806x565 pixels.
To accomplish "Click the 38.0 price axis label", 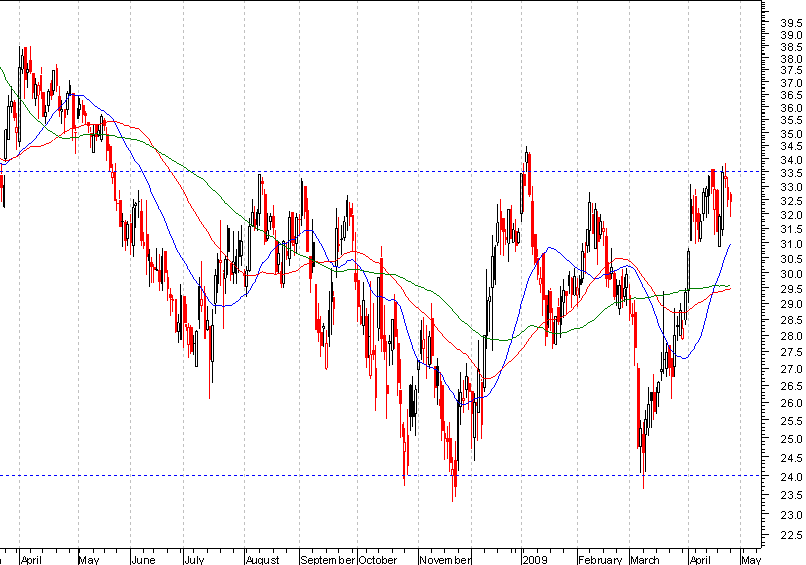I will (791, 60).
